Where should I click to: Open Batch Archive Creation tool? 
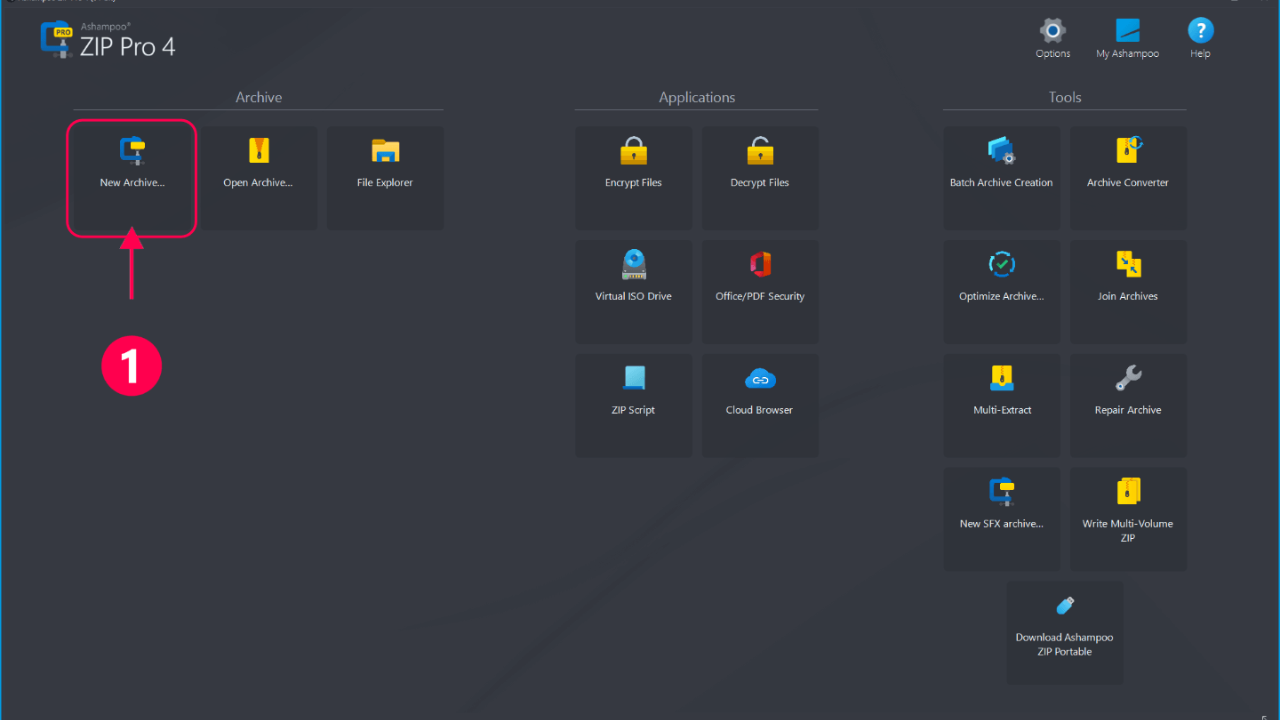[x=1002, y=178]
